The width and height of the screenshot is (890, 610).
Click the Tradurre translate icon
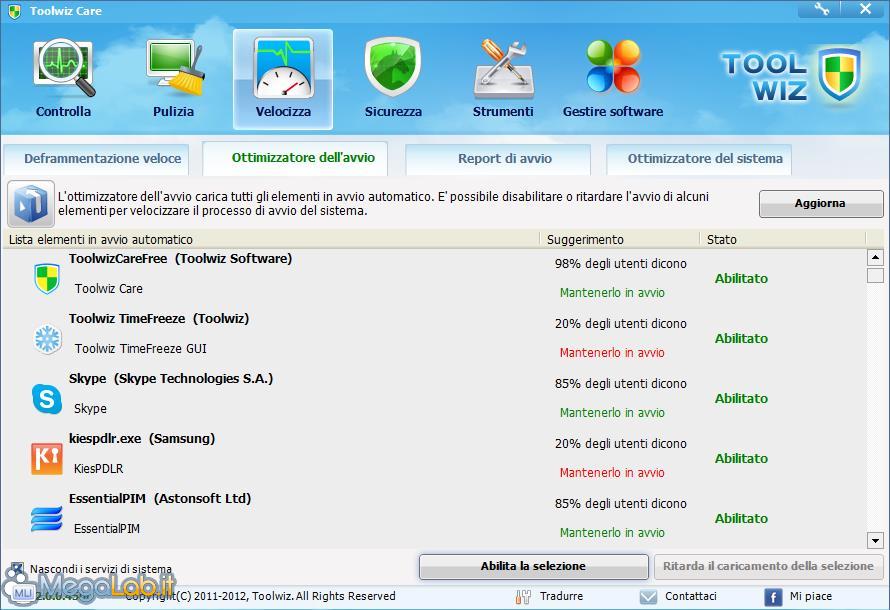pos(523,596)
